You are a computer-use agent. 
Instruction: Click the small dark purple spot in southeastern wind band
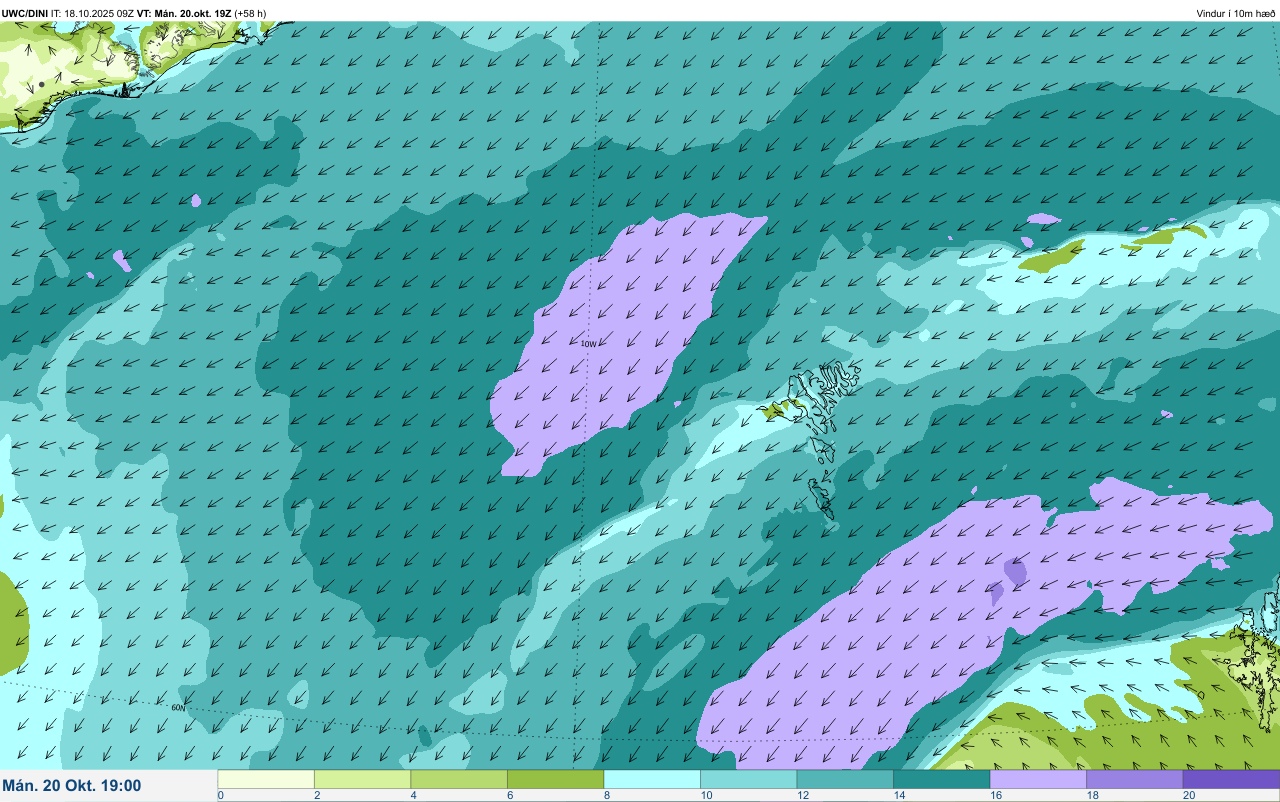(x=1014, y=572)
